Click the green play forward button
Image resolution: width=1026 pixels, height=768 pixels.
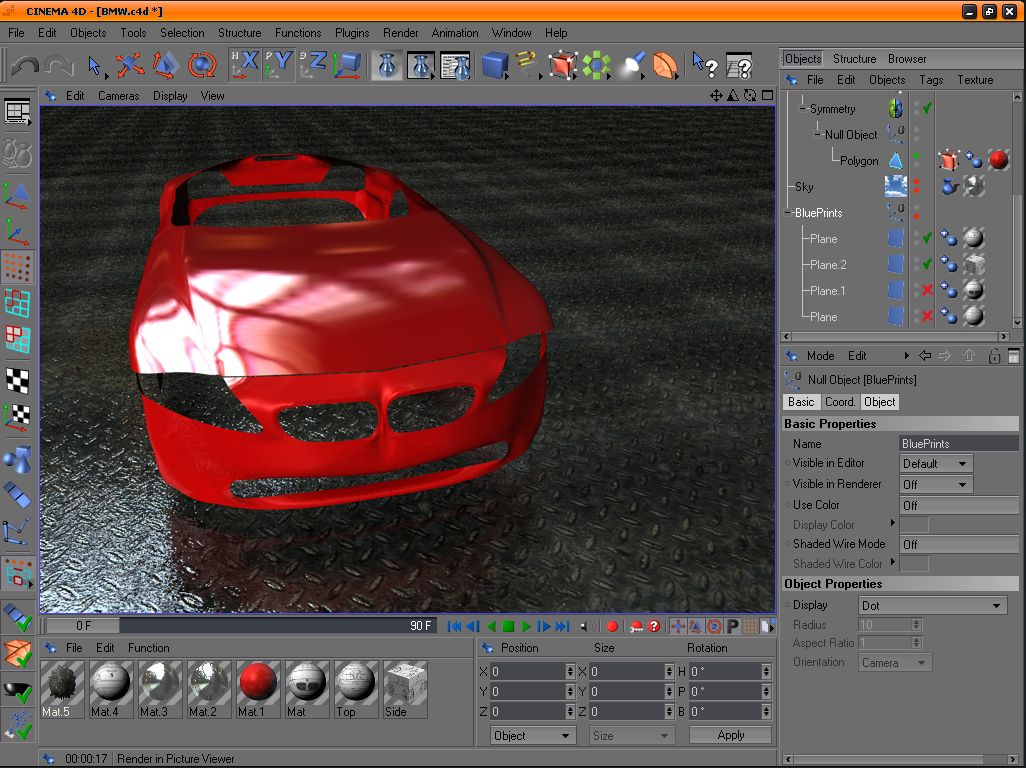coord(526,627)
